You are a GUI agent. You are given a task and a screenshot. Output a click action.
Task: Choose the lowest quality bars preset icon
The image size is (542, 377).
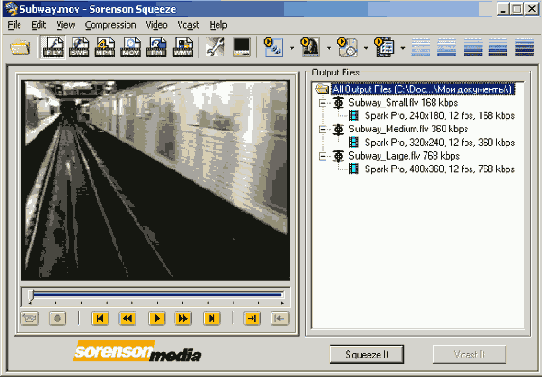pyautogui.click(x=421, y=47)
